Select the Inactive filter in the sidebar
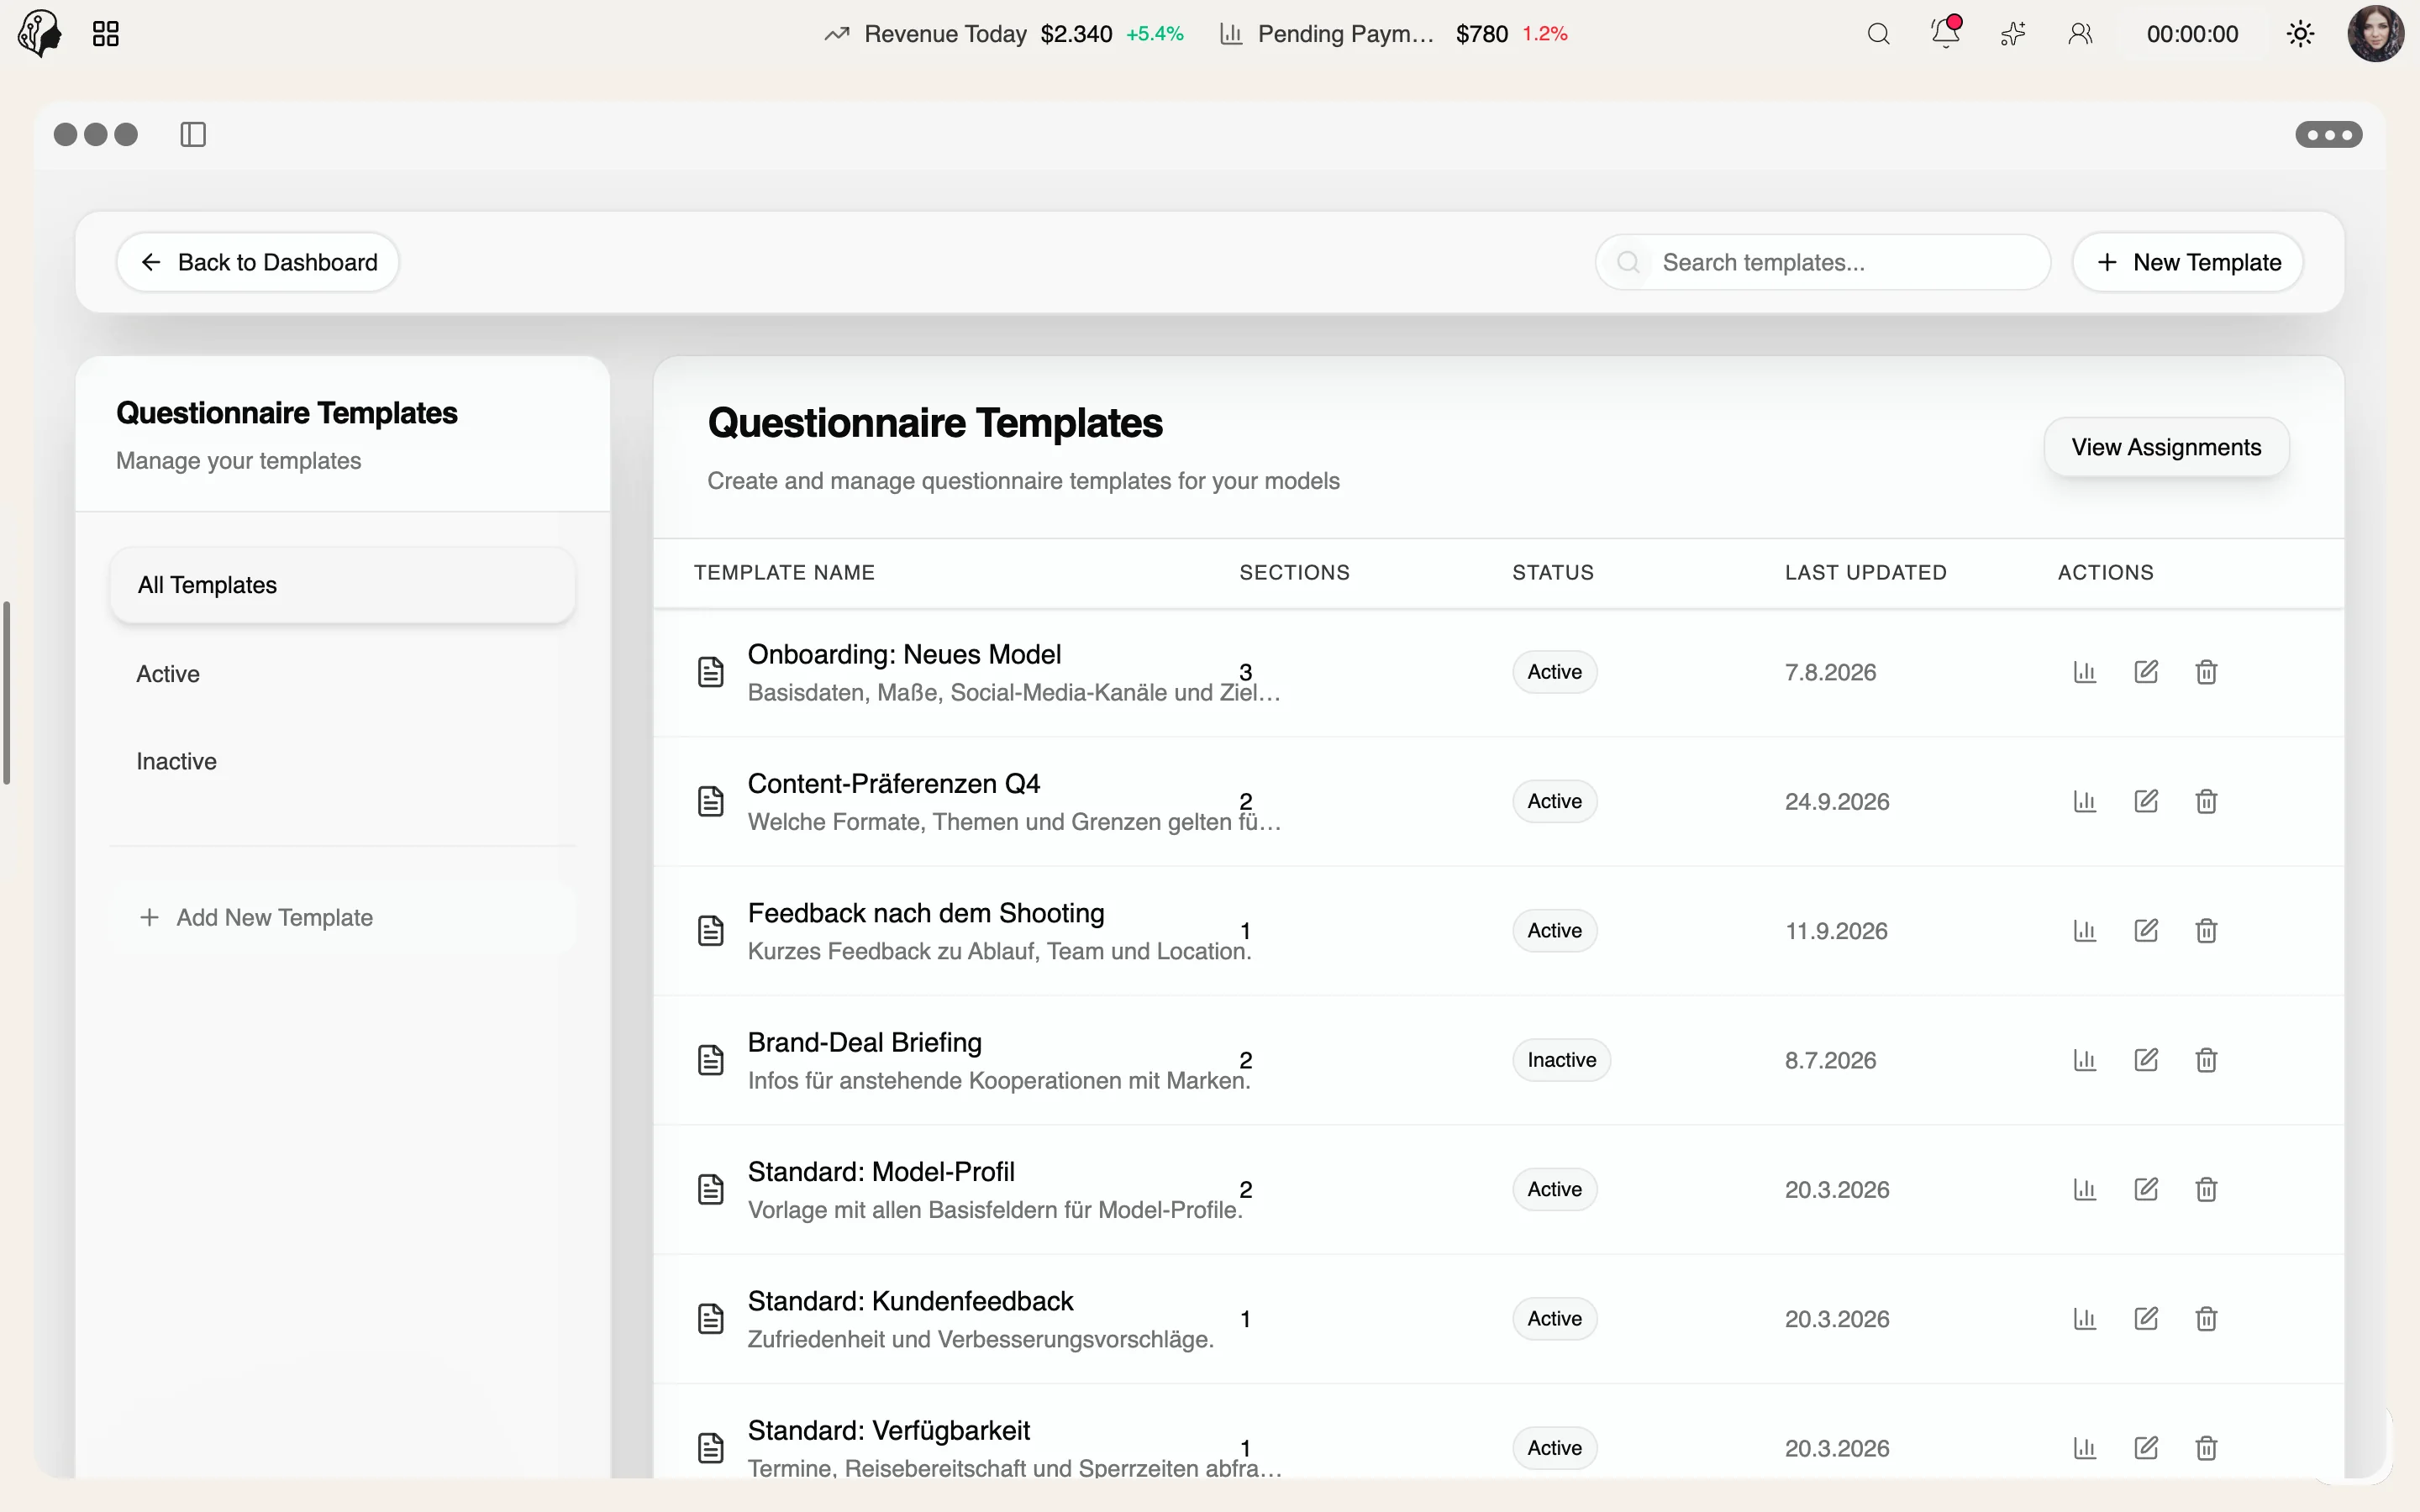 point(343,761)
